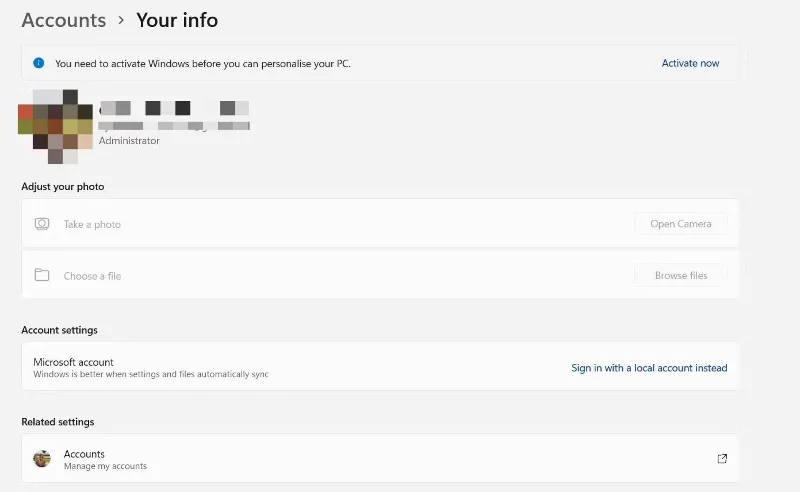This screenshot has height=492, width=800.
Task: Click the 'Your info' page title
Action: [177, 20]
